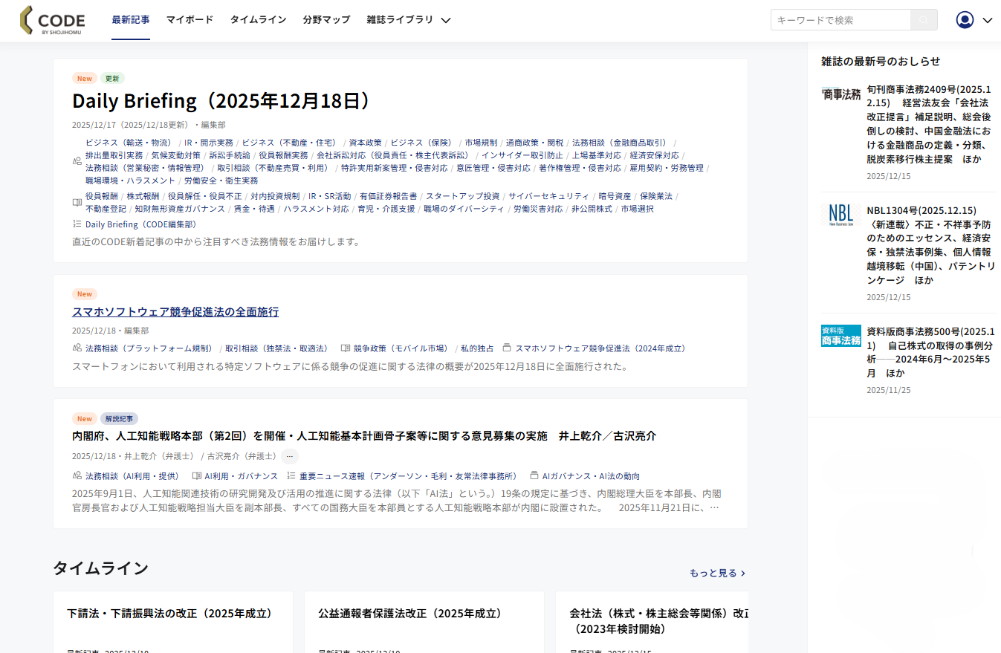The image size is (1001, 653).
Task: Click the 資料版商事法務 magazine logo
Action: (x=841, y=336)
